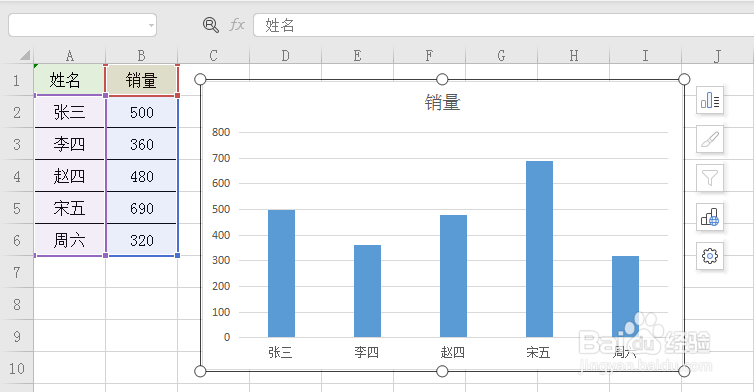Screen dimensions: 754x392
Task: Click the 张三 category axis label
Action: (x=280, y=353)
